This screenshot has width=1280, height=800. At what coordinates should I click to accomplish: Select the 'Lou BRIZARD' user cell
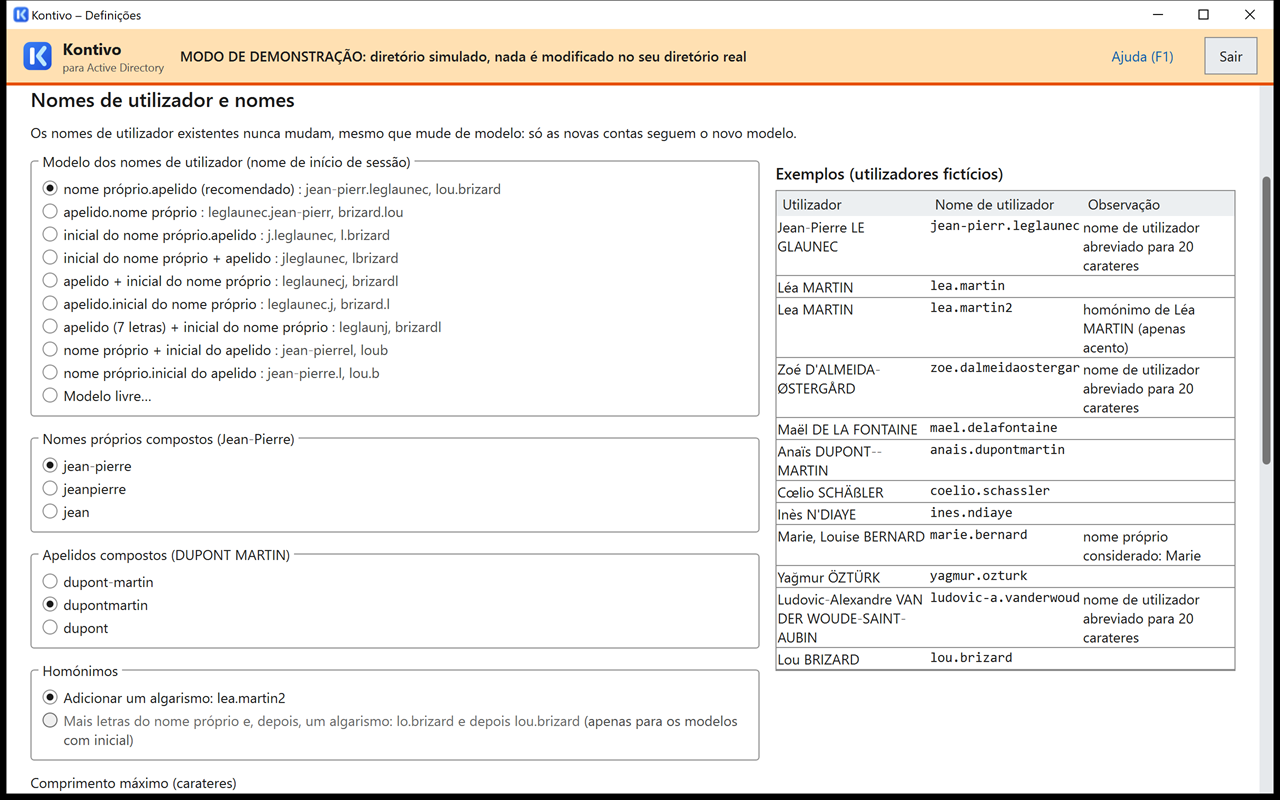click(x=852, y=659)
